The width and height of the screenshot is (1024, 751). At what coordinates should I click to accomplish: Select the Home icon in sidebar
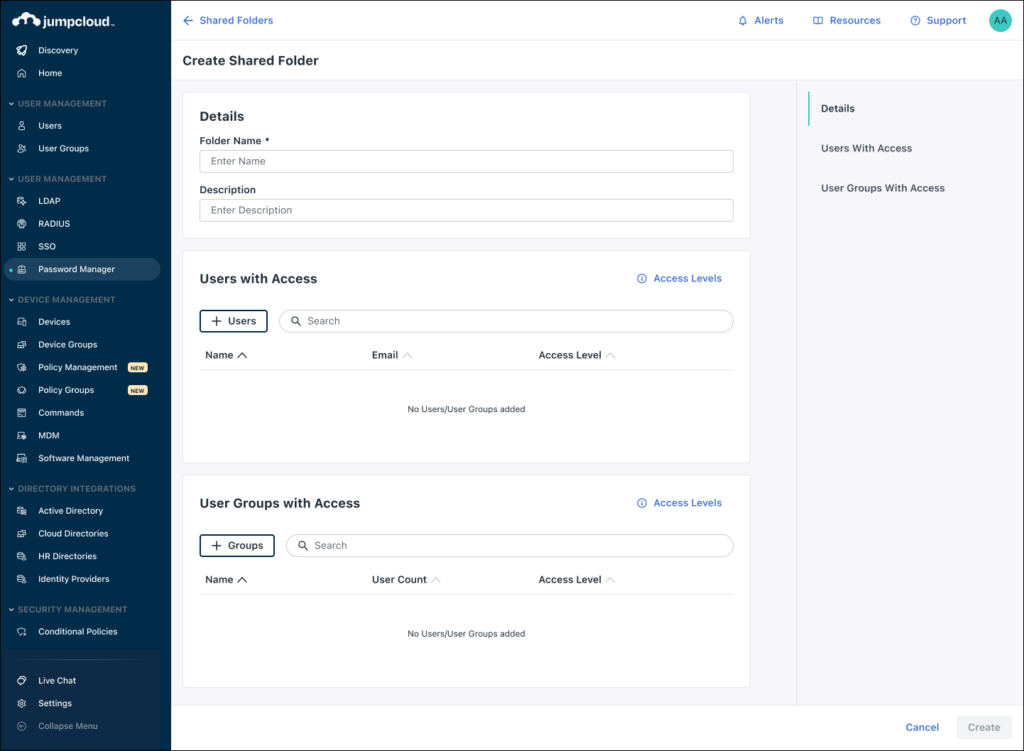click(22, 73)
